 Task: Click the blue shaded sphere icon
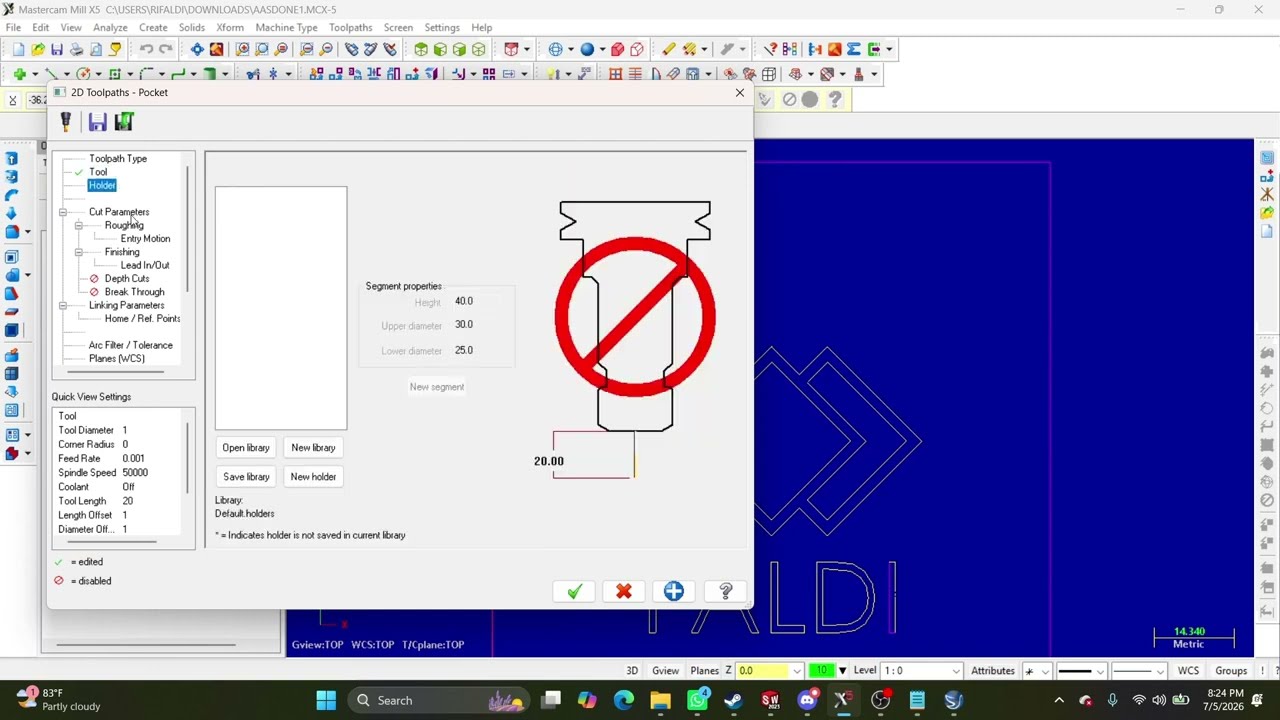[x=587, y=49]
